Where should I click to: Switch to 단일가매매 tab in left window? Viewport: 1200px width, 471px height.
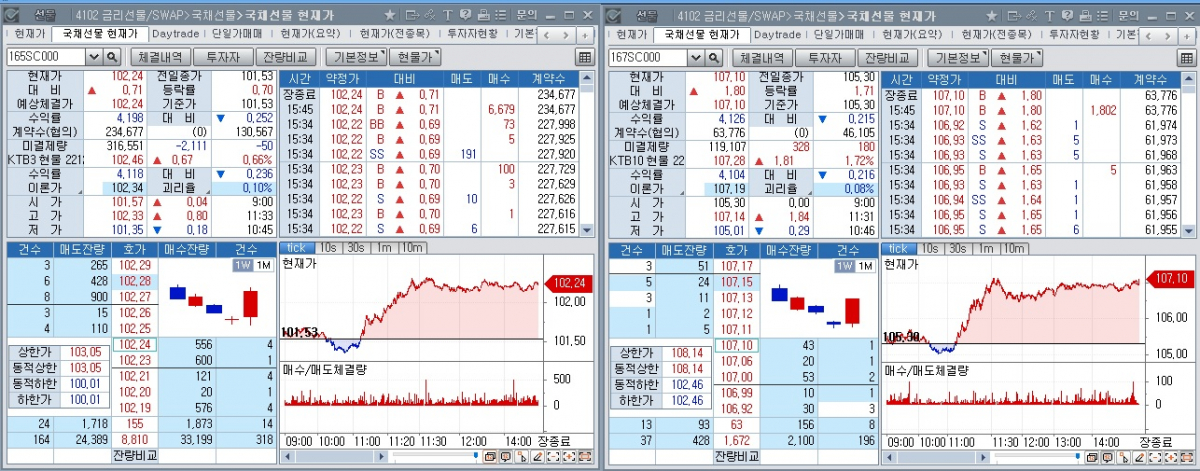(x=238, y=33)
